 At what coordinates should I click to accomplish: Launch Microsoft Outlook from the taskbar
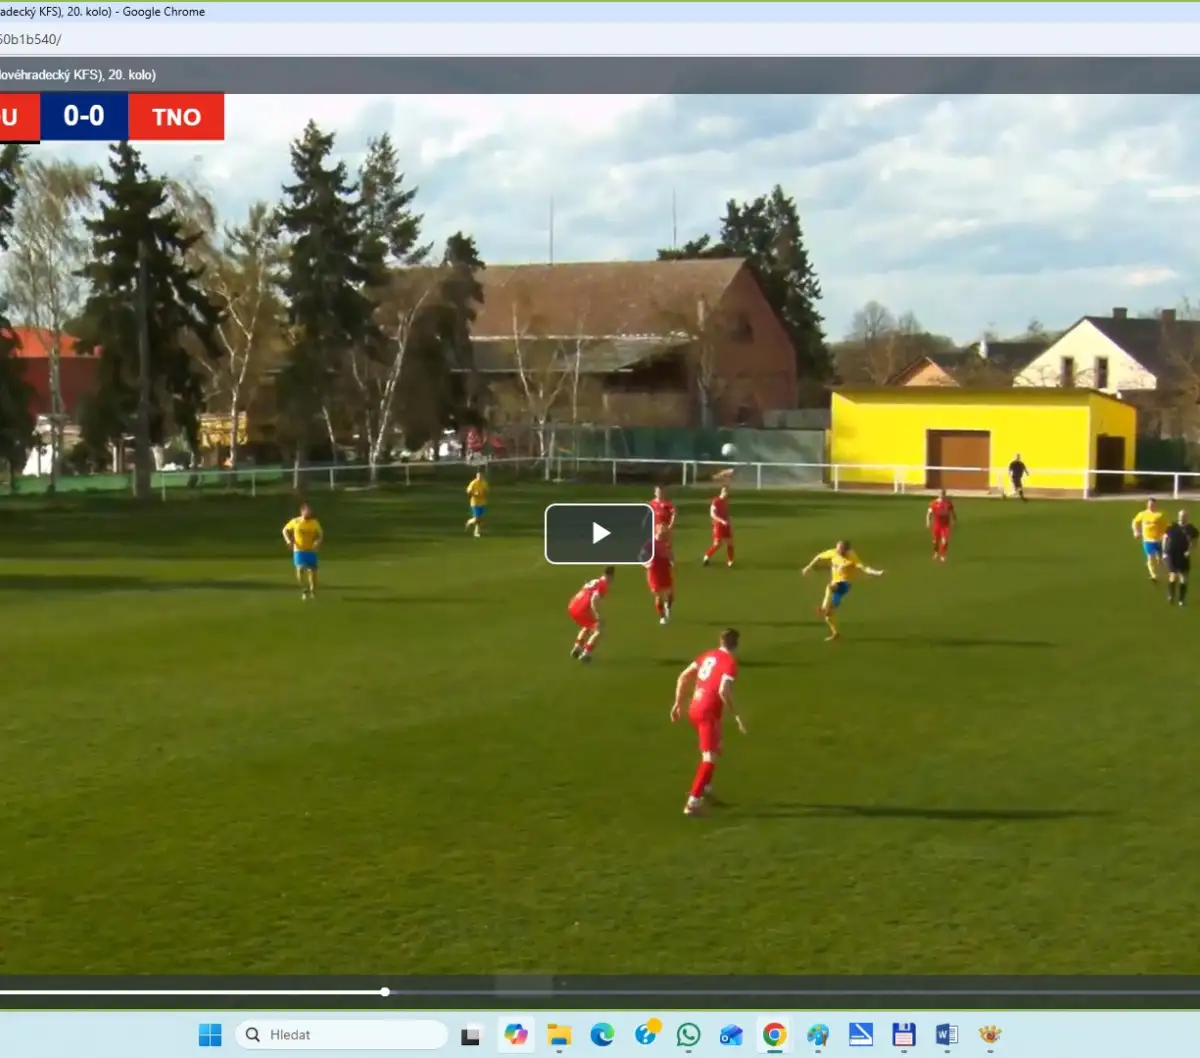tap(731, 1034)
